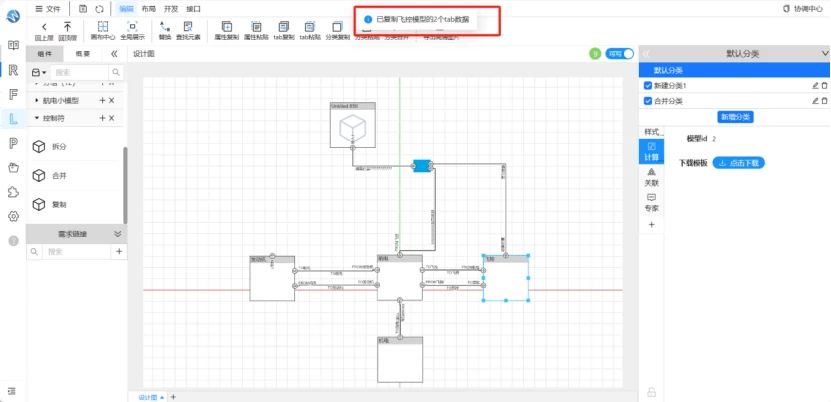Click the 新增分类 button
Image resolution: width=831 pixels, height=402 pixels.
[x=735, y=117]
